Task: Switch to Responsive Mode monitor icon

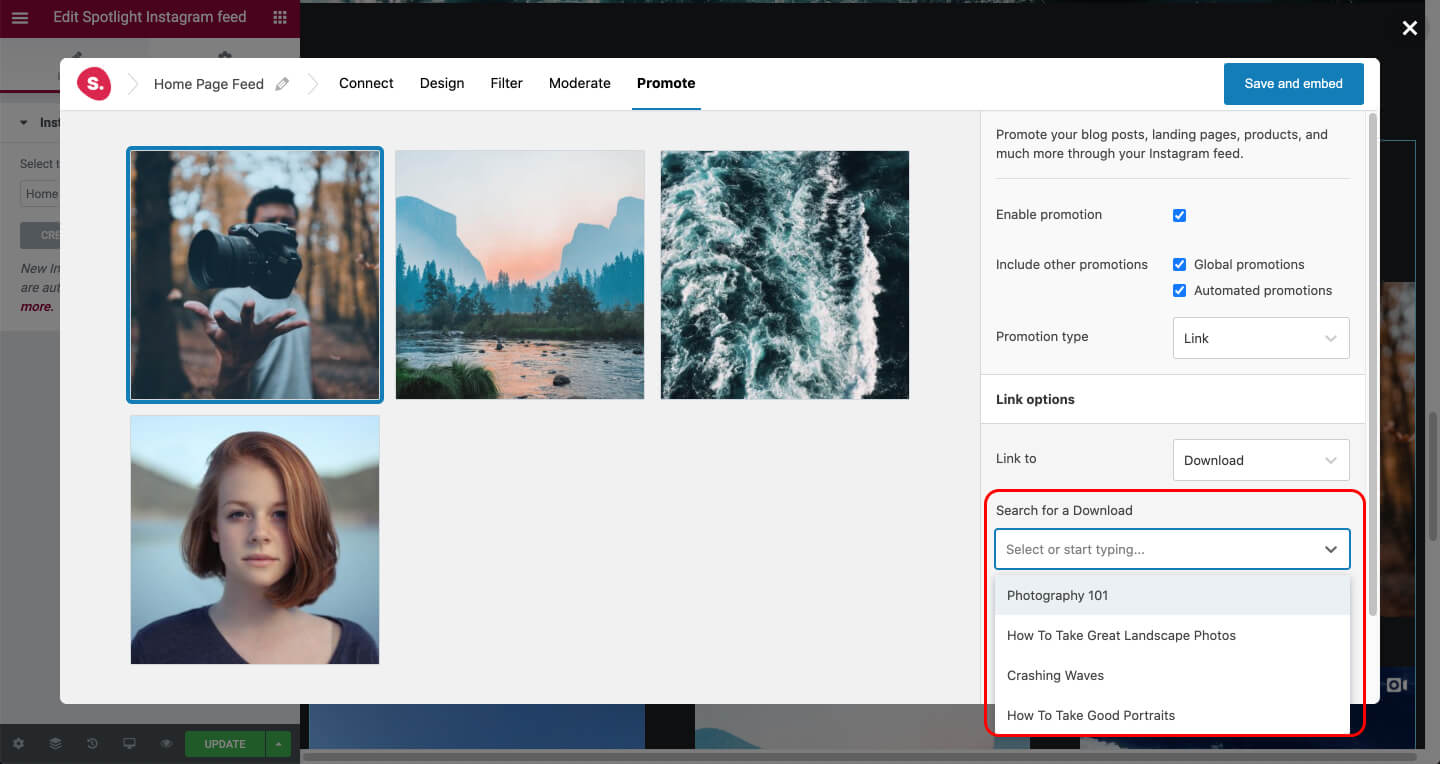Action: pos(129,744)
